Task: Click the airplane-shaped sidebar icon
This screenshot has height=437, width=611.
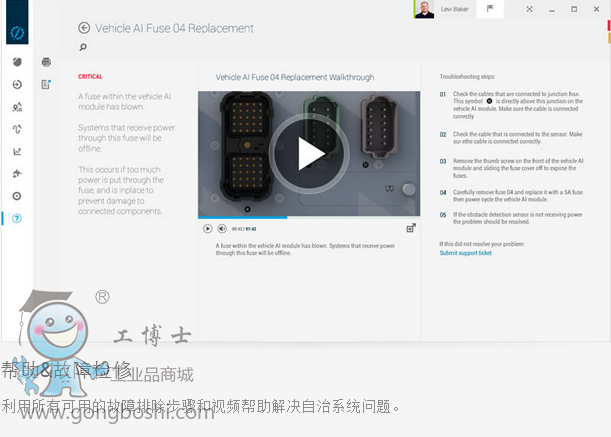Action: click(x=17, y=174)
